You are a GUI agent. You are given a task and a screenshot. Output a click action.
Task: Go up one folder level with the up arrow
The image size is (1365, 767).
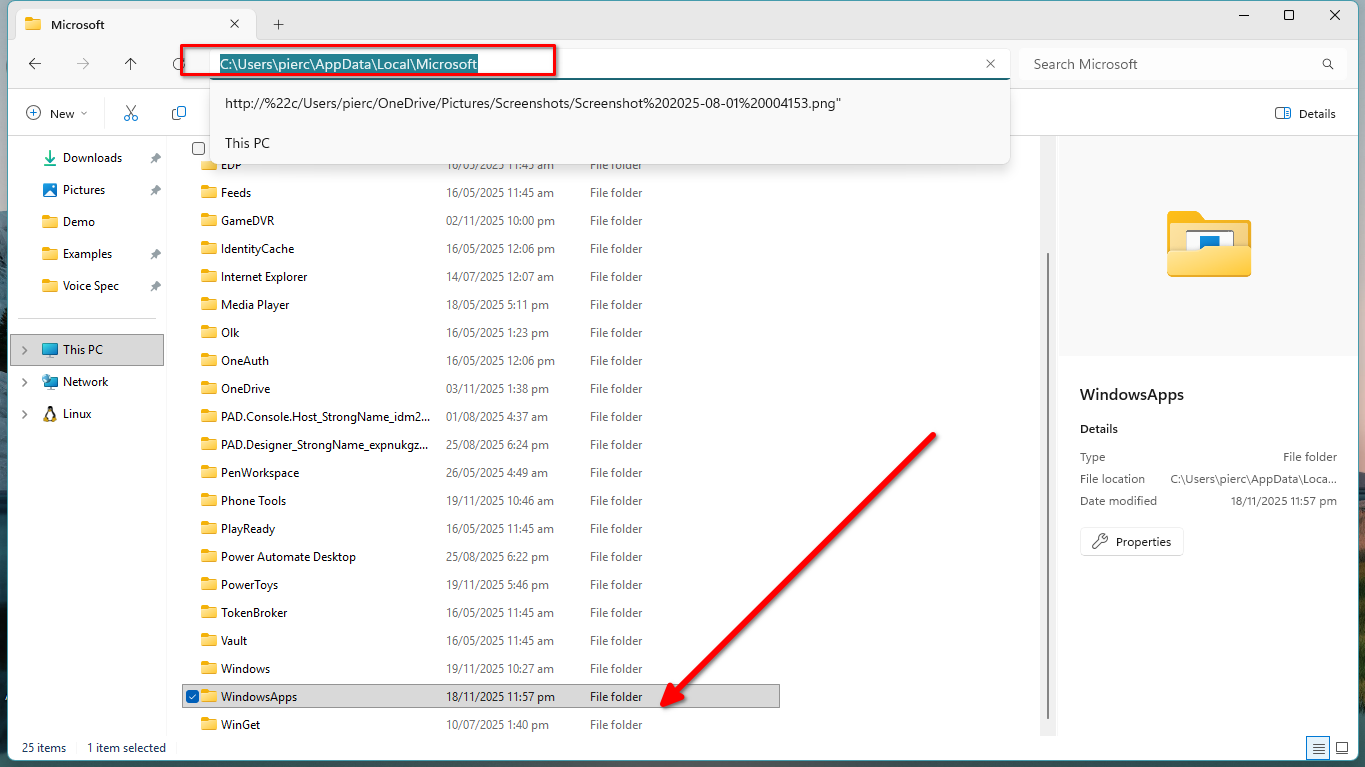click(130, 63)
